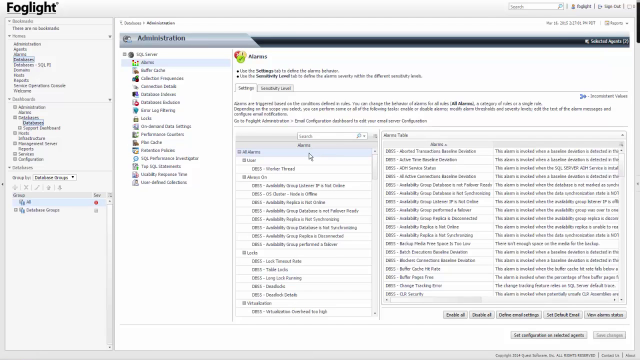The width and height of the screenshot is (640, 360).
Task: Collapse the Alarms Table panel arrow
Action: (x=622, y=135)
